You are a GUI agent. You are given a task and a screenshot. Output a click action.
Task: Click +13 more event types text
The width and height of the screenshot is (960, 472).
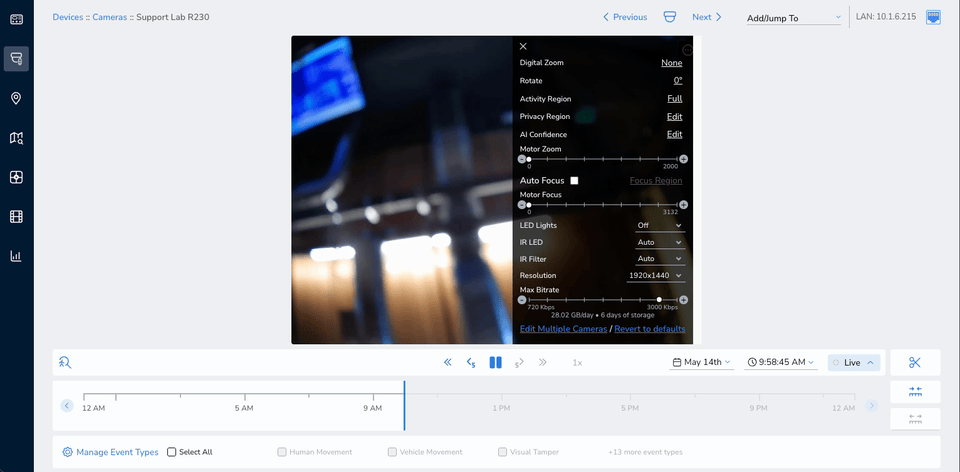[645, 452]
